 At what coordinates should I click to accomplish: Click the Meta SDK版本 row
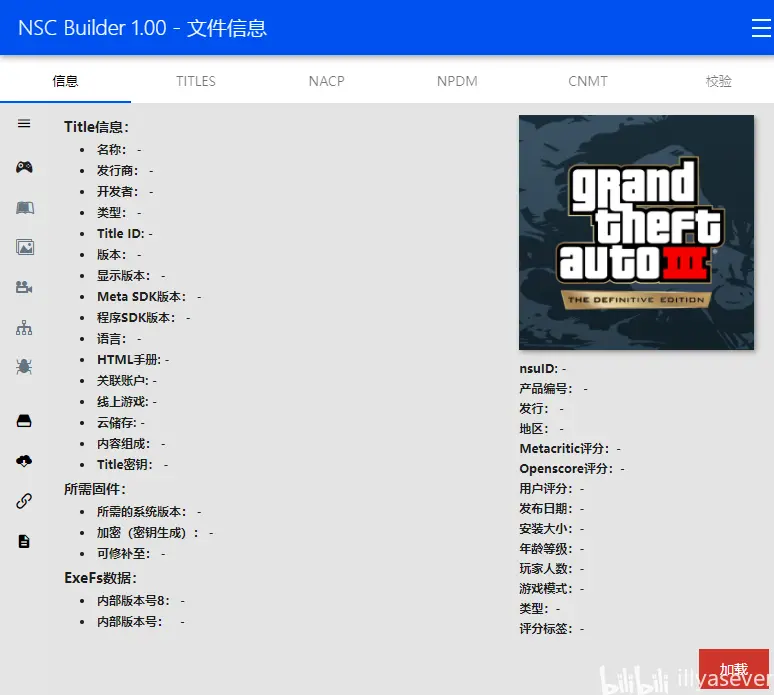pyautogui.click(x=149, y=297)
